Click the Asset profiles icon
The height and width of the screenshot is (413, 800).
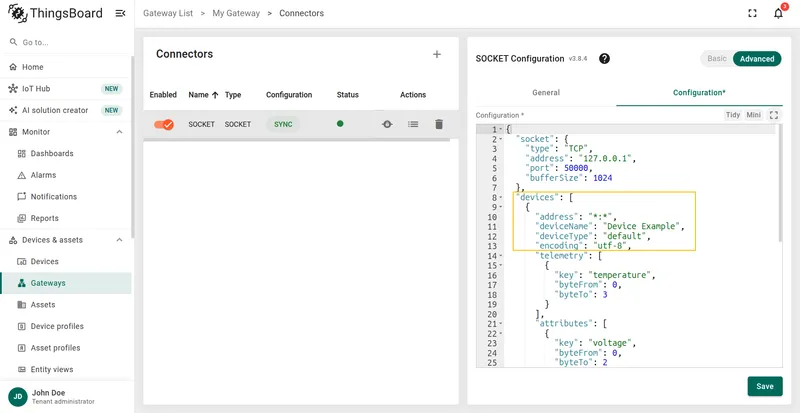click(x=21, y=348)
